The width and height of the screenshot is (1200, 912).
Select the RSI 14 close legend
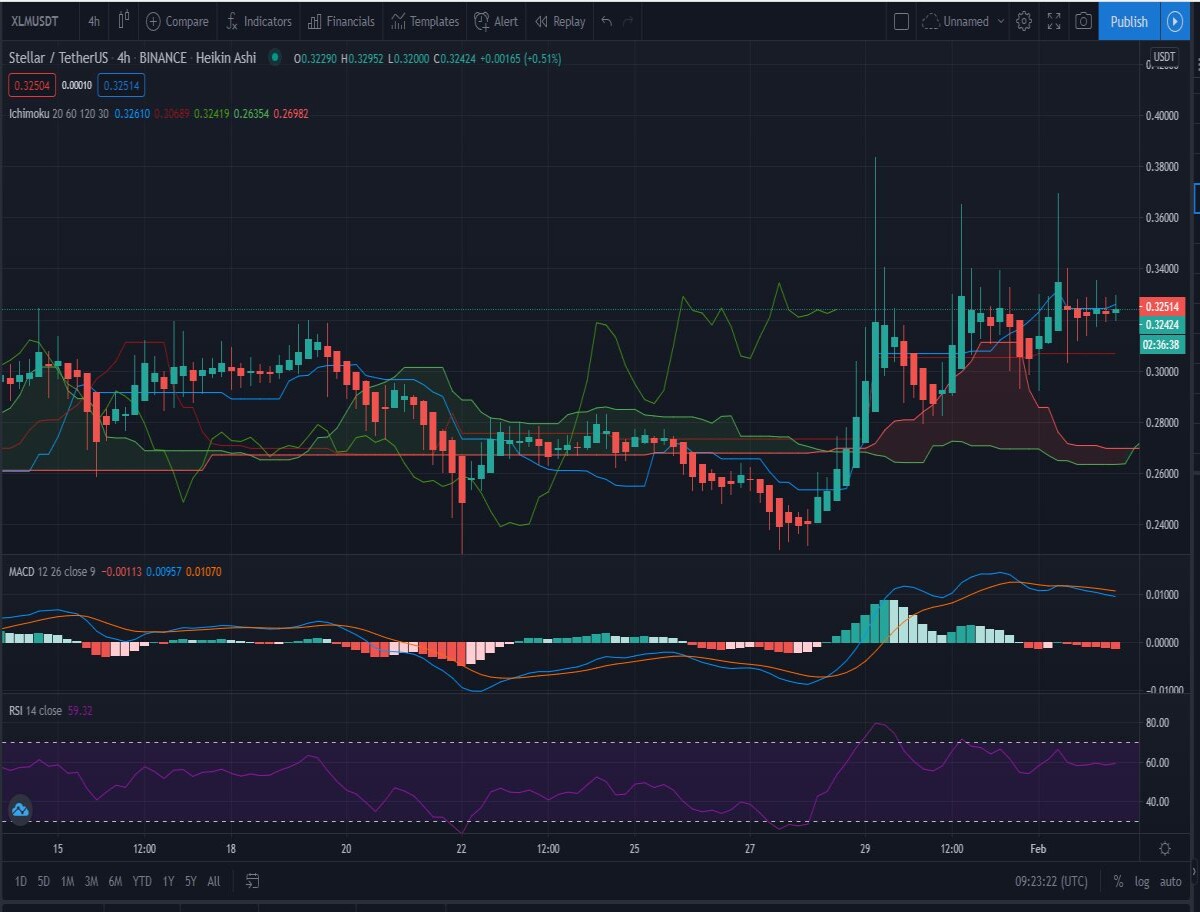pyautogui.click(x=34, y=710)
